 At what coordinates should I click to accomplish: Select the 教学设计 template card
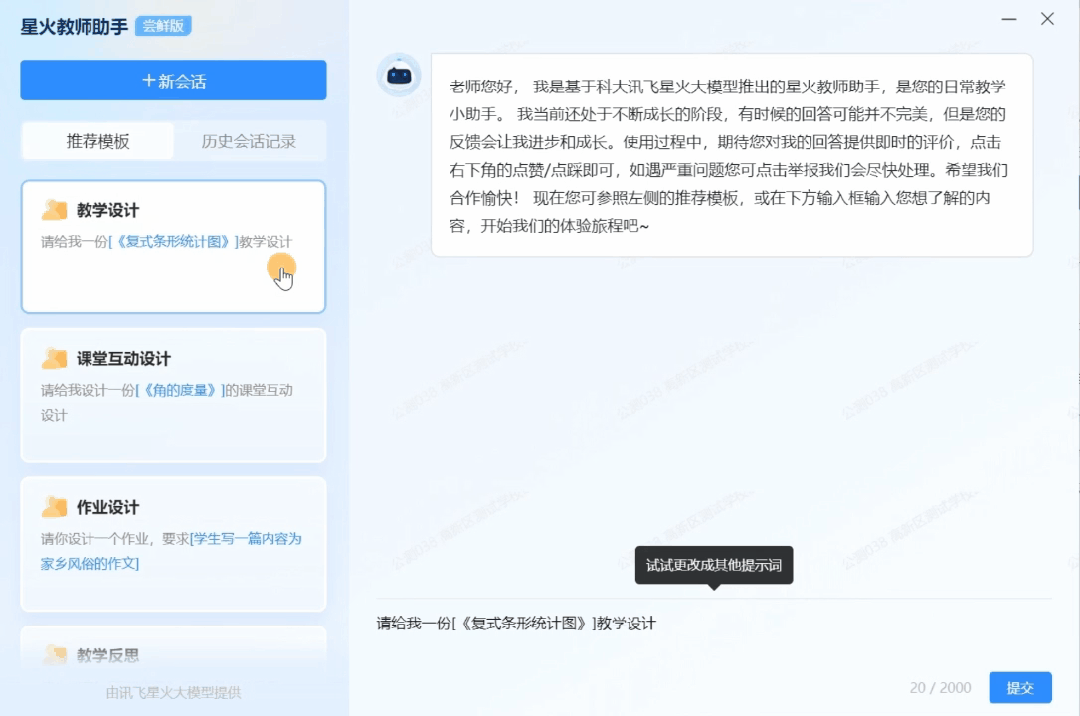pyautogui.click(x=173, y=245)
